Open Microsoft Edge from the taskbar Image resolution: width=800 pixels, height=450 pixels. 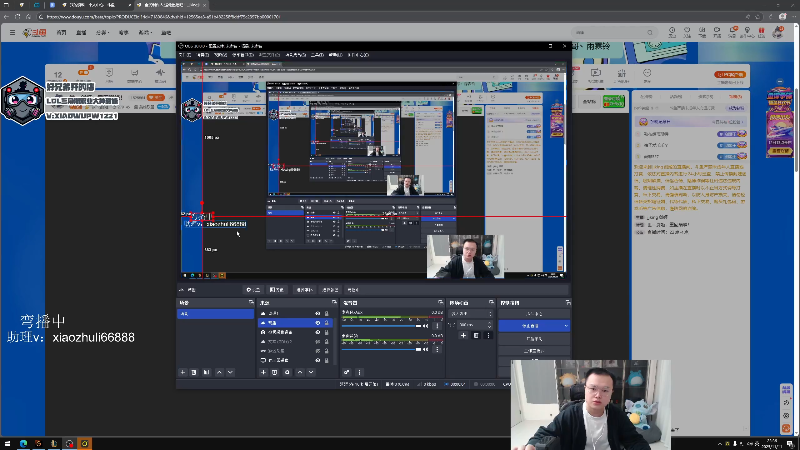coord(23,444)
